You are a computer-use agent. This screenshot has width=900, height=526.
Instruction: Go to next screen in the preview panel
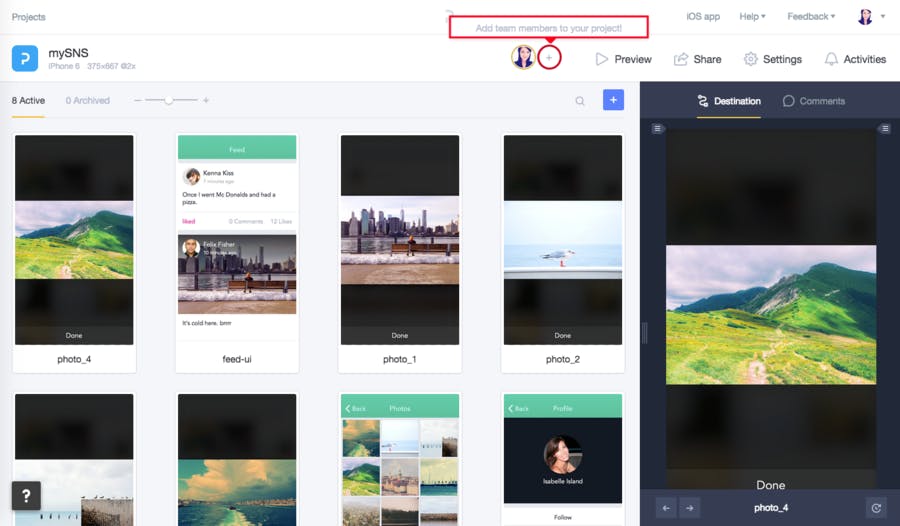pyautogui.click(x=689, y=508)
